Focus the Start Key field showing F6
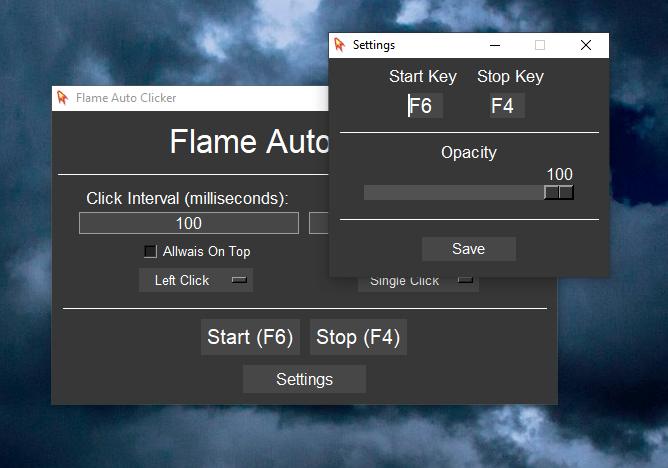This screenshot has width=668, height=468. point(425,106)
